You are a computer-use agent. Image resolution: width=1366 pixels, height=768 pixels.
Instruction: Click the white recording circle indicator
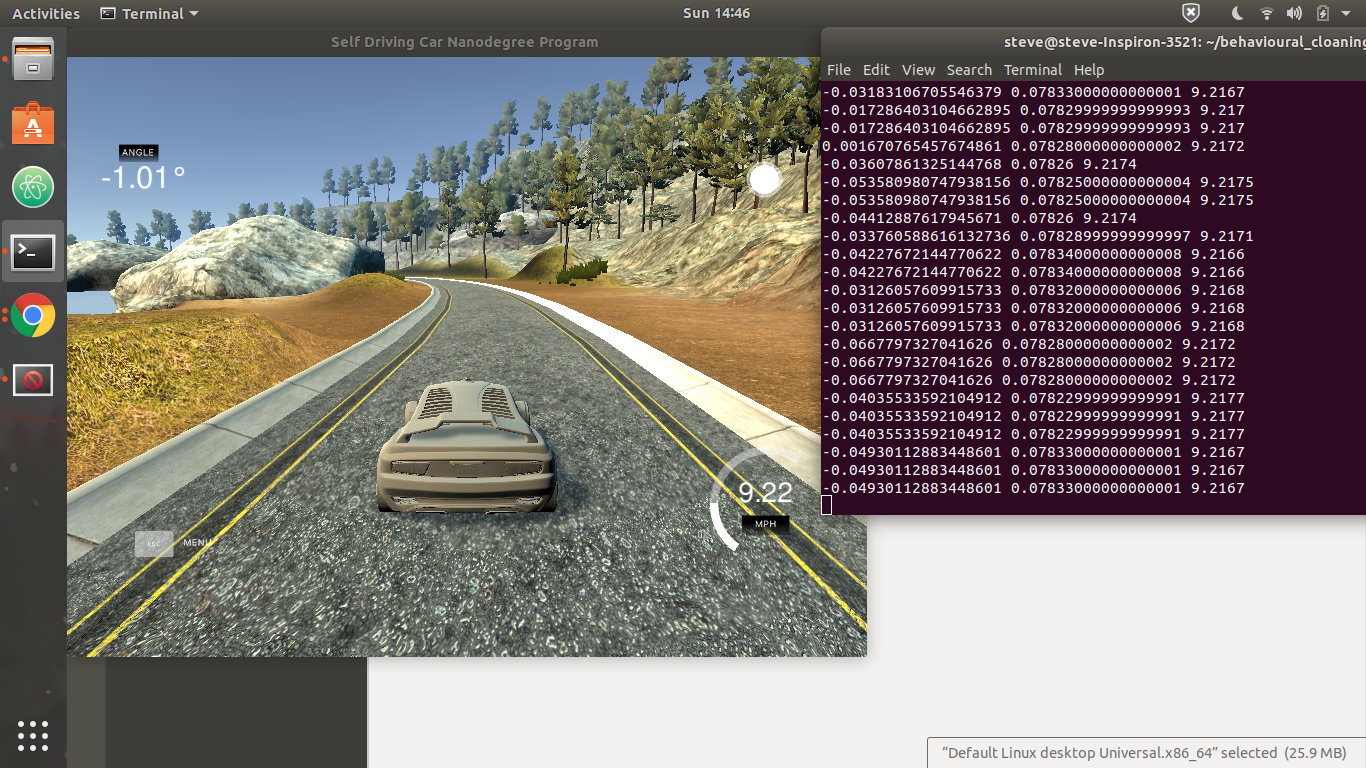pyautogui.click(x=764, y=180)
